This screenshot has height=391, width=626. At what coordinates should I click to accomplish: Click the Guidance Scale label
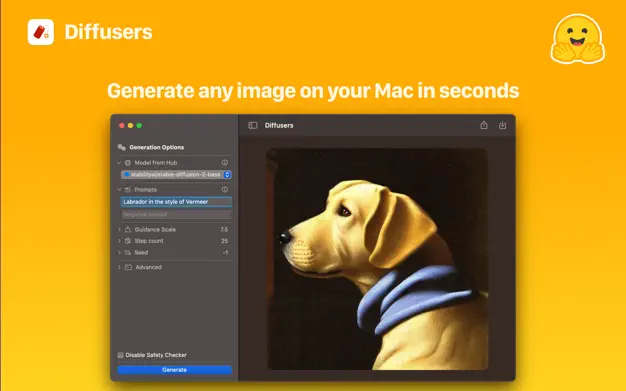click(155, 230)
